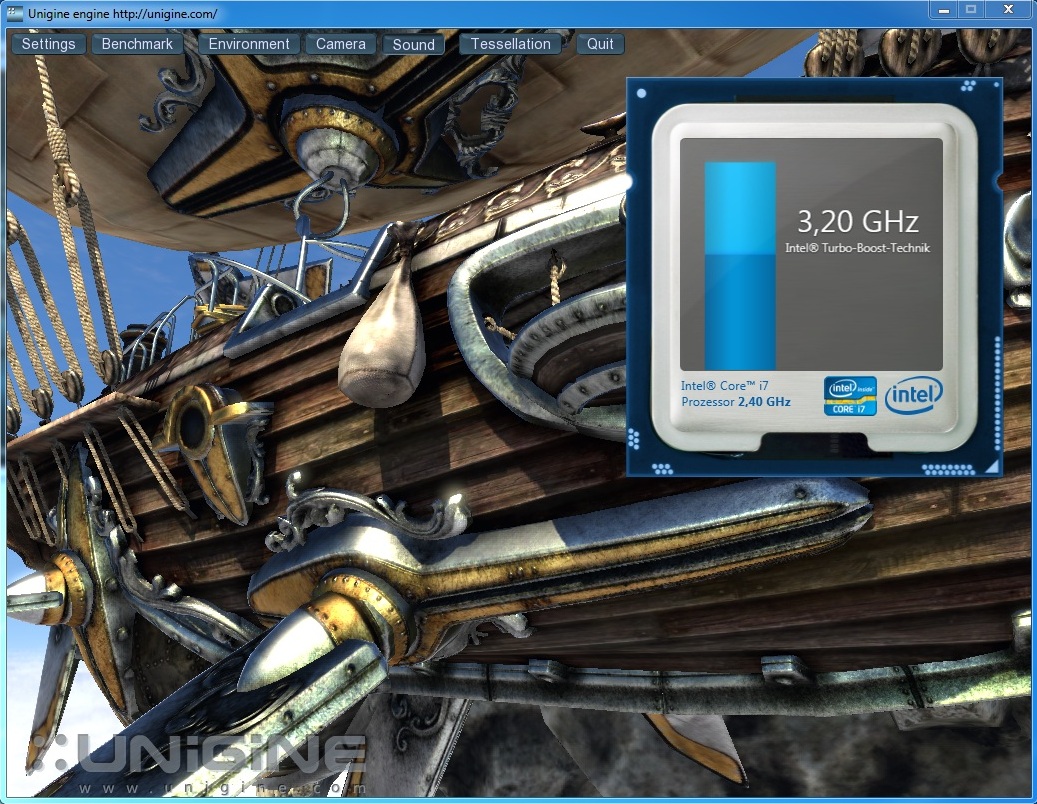The height and width of the screenshot is (804, 1037).
Task: Toggle the Sound button
Action: [413, 45]
